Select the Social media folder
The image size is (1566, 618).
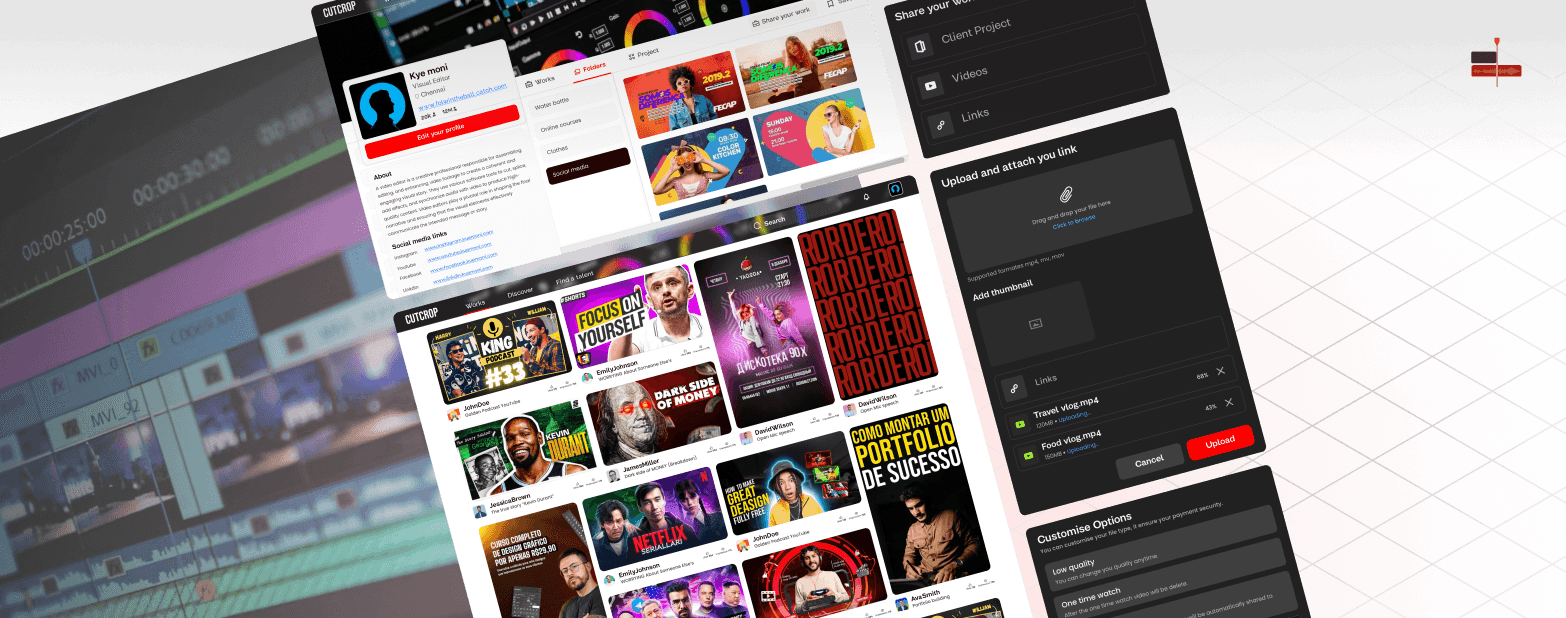coord(588,167)
